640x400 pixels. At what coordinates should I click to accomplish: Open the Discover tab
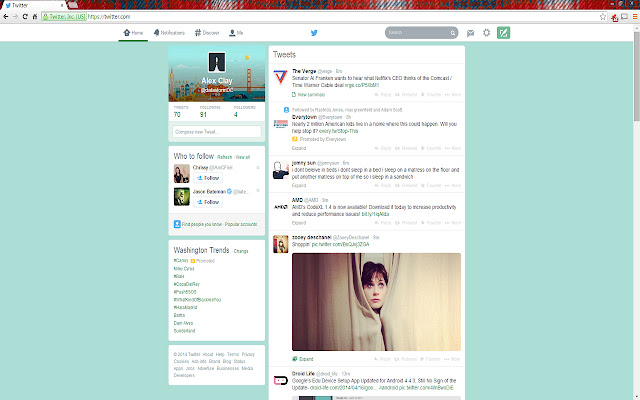click(207, 33)
